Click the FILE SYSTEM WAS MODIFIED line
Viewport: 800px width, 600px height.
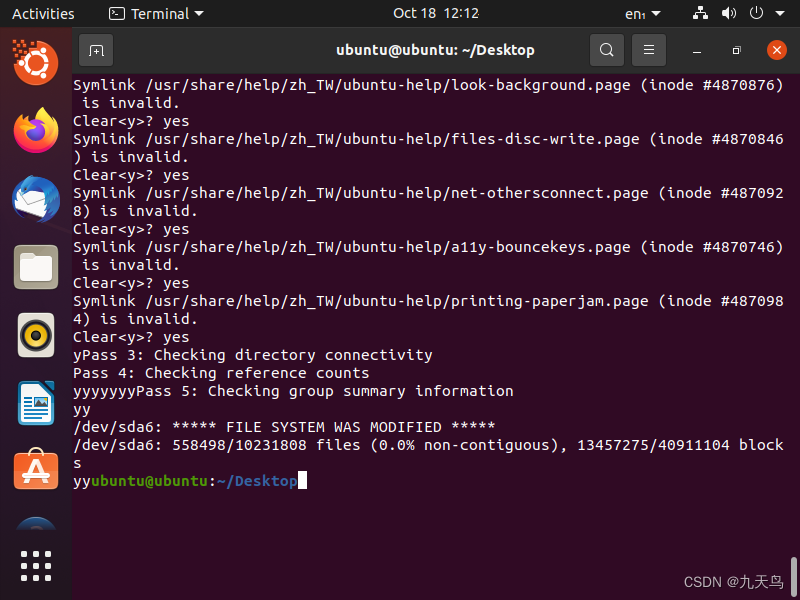coord(284,427)
